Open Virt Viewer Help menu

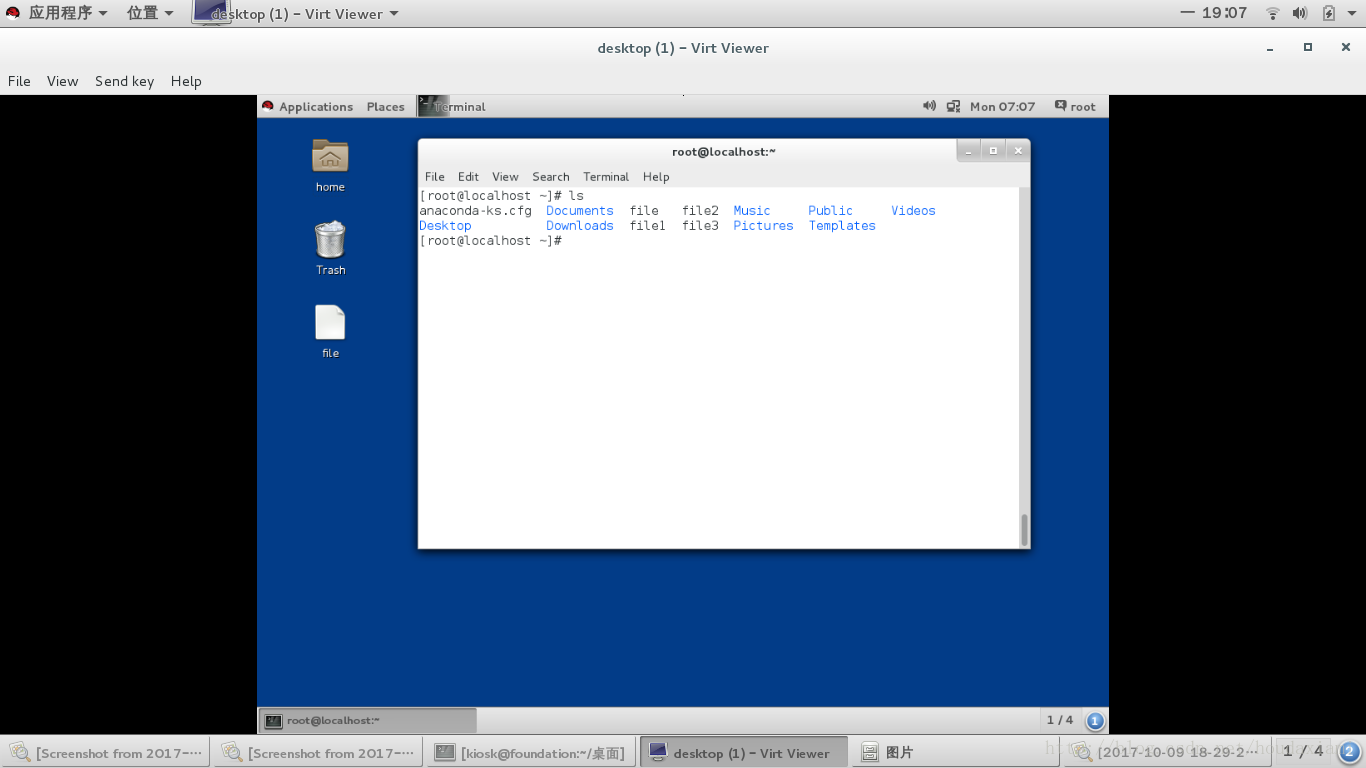click(x=186, y=81)
